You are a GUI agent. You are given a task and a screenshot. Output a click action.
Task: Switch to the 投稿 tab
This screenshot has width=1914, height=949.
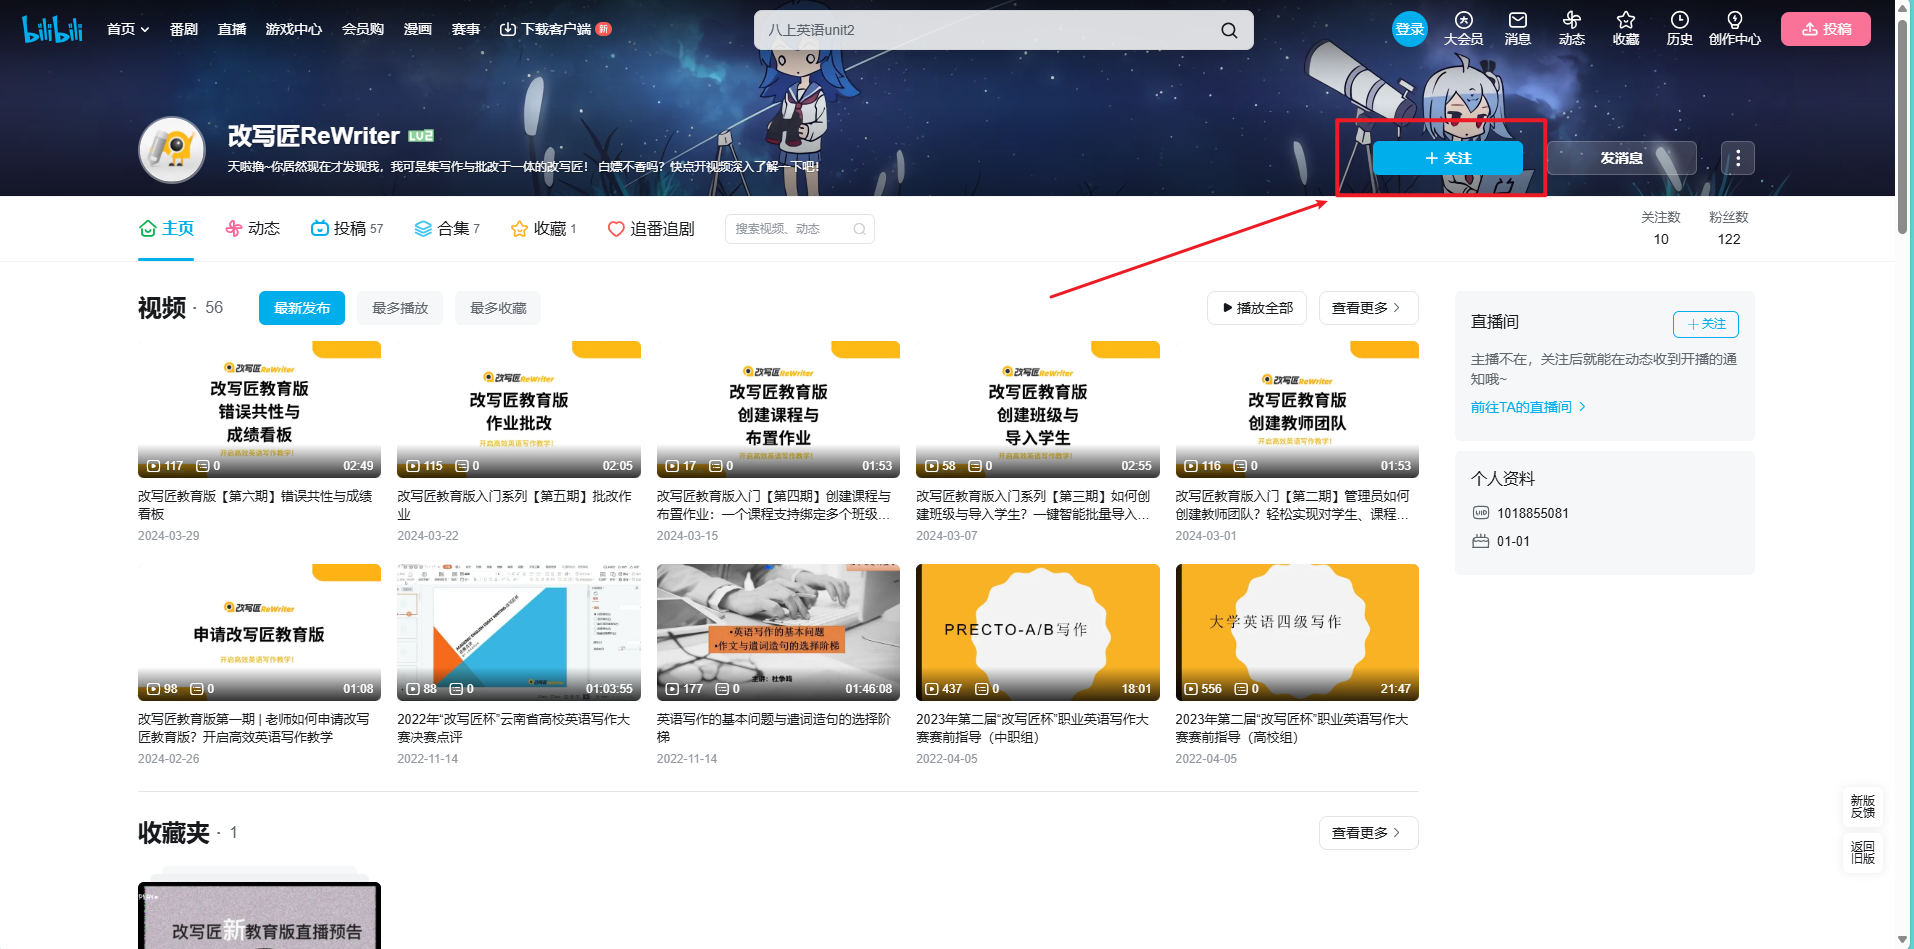tap(347, 229)
